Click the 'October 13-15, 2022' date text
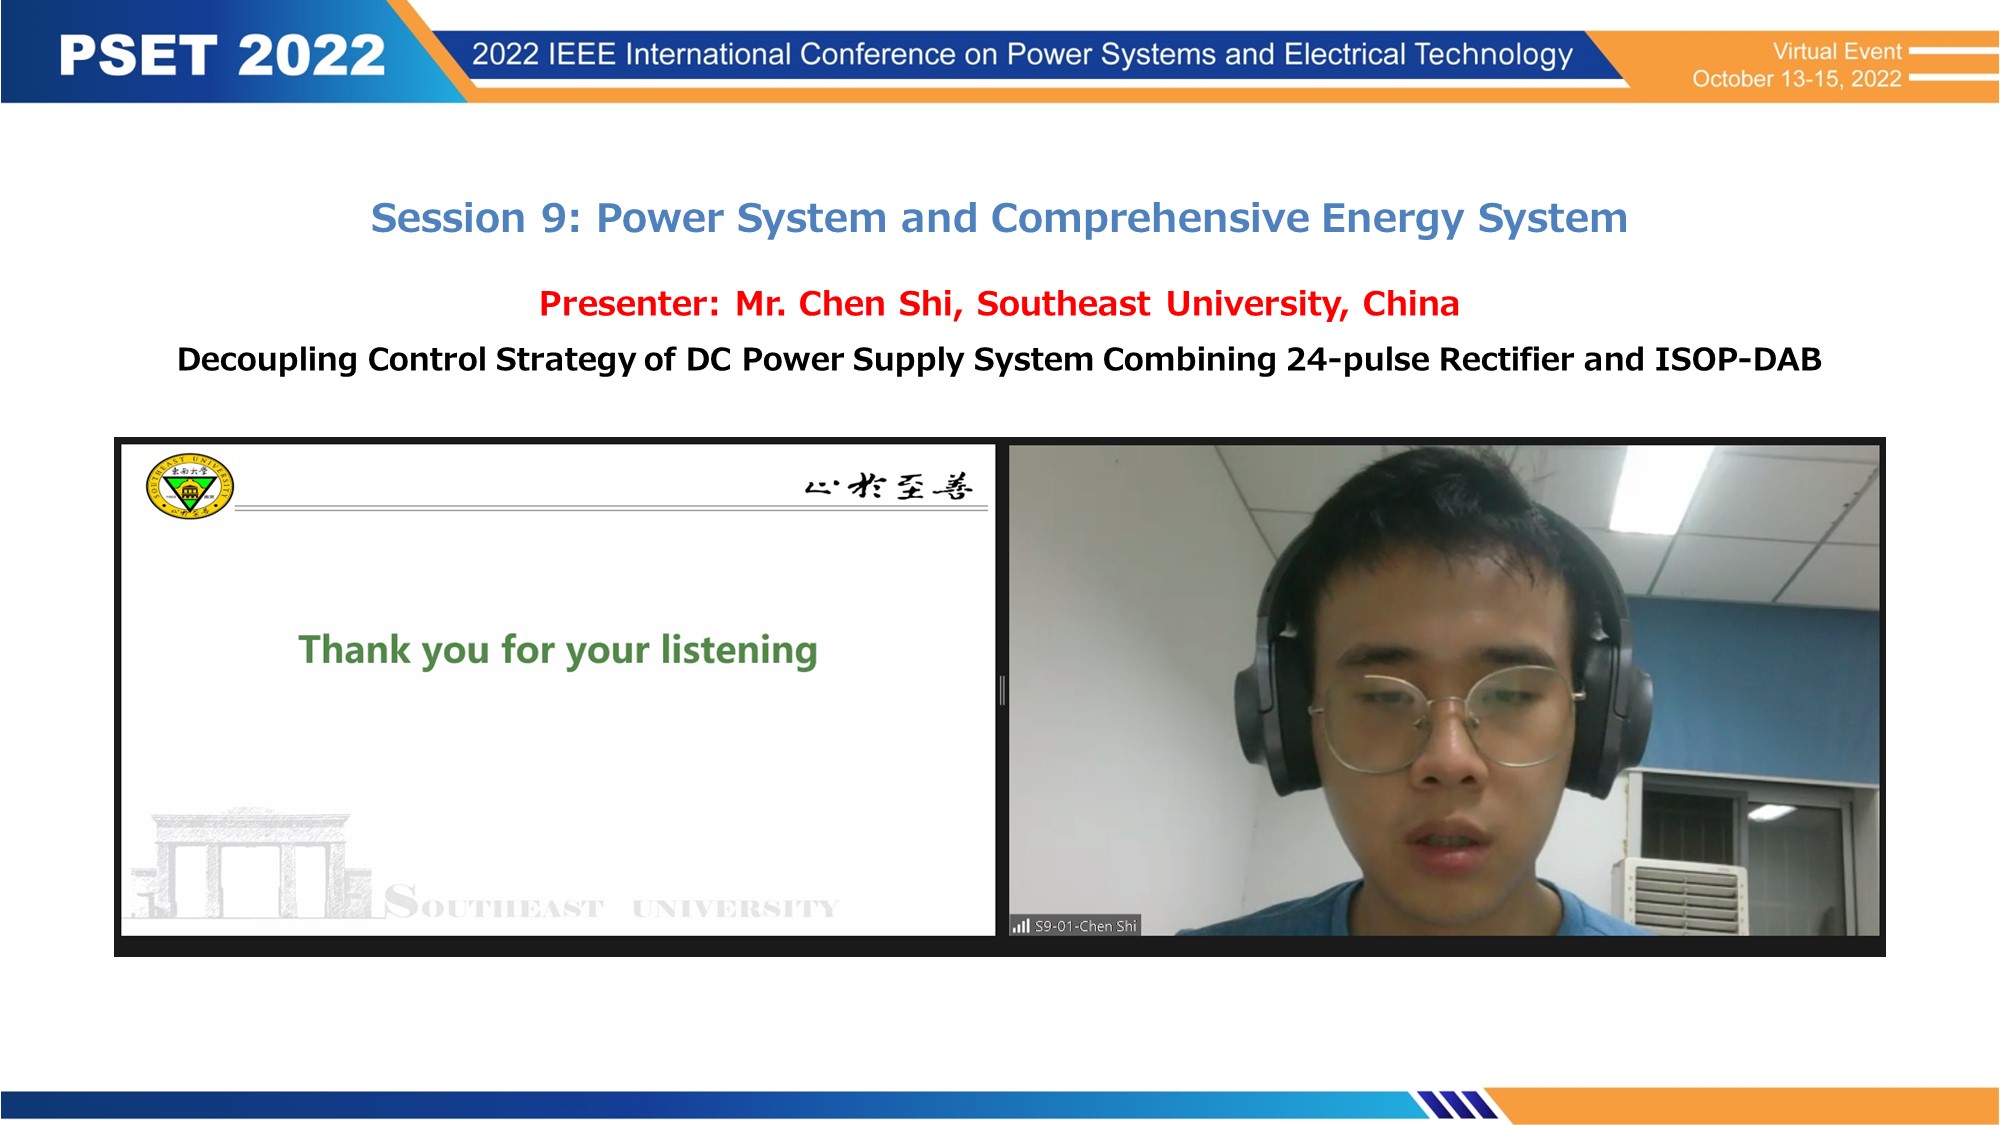 pyautogui.click(x=1796, y=79)
